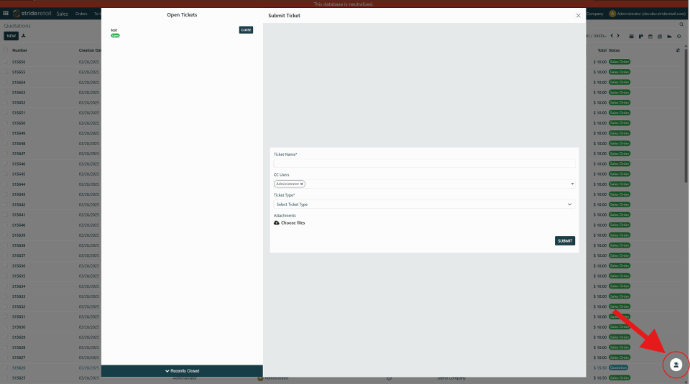Screen dimensions: 690x384
Task: Click the search magnifier icon
Action: [x=681, y=25]
